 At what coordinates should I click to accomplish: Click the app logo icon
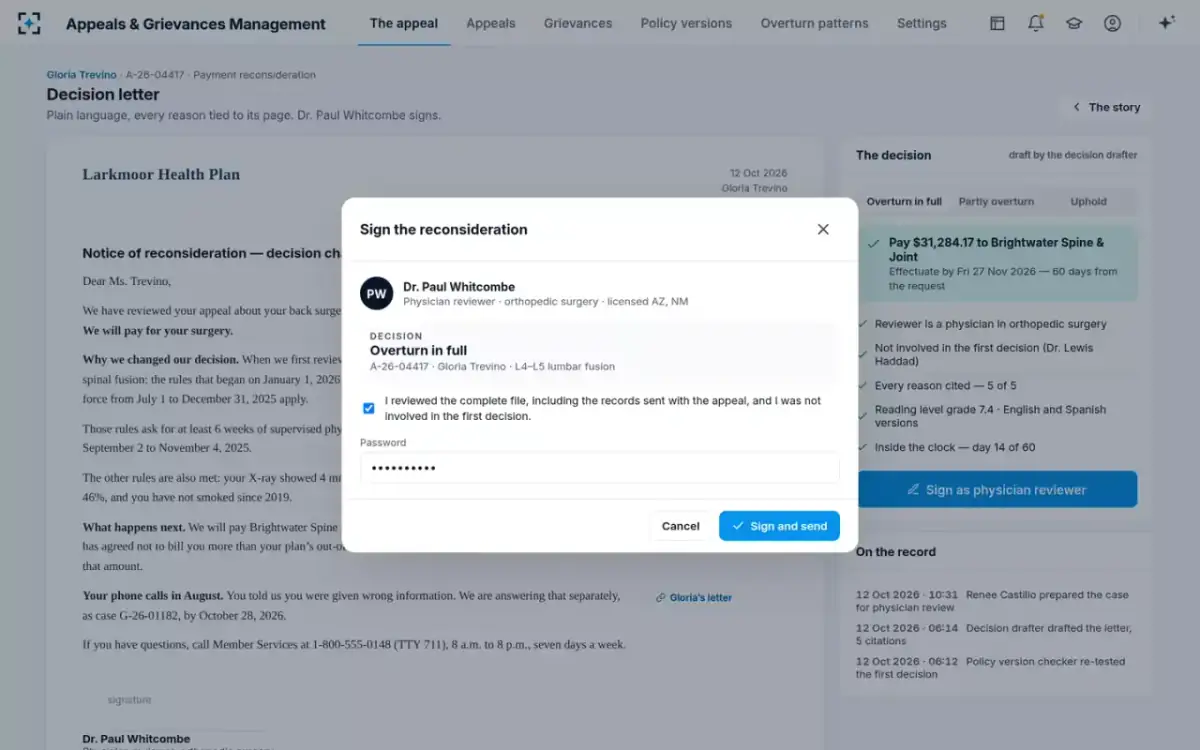pos(30,23)
